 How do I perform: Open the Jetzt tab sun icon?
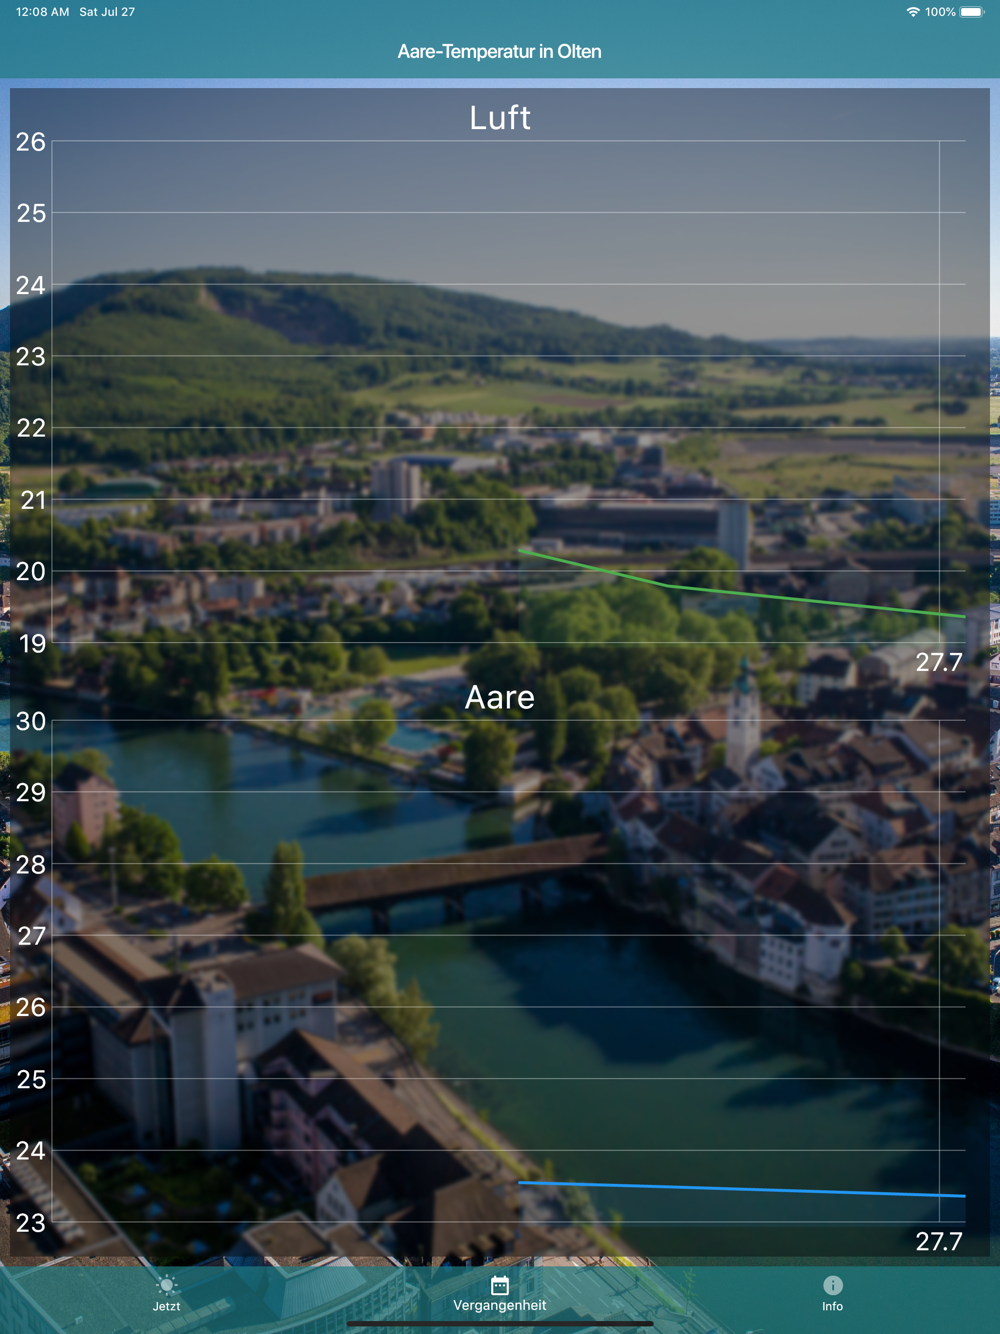pyautogui.click(x=167, y=1285)
